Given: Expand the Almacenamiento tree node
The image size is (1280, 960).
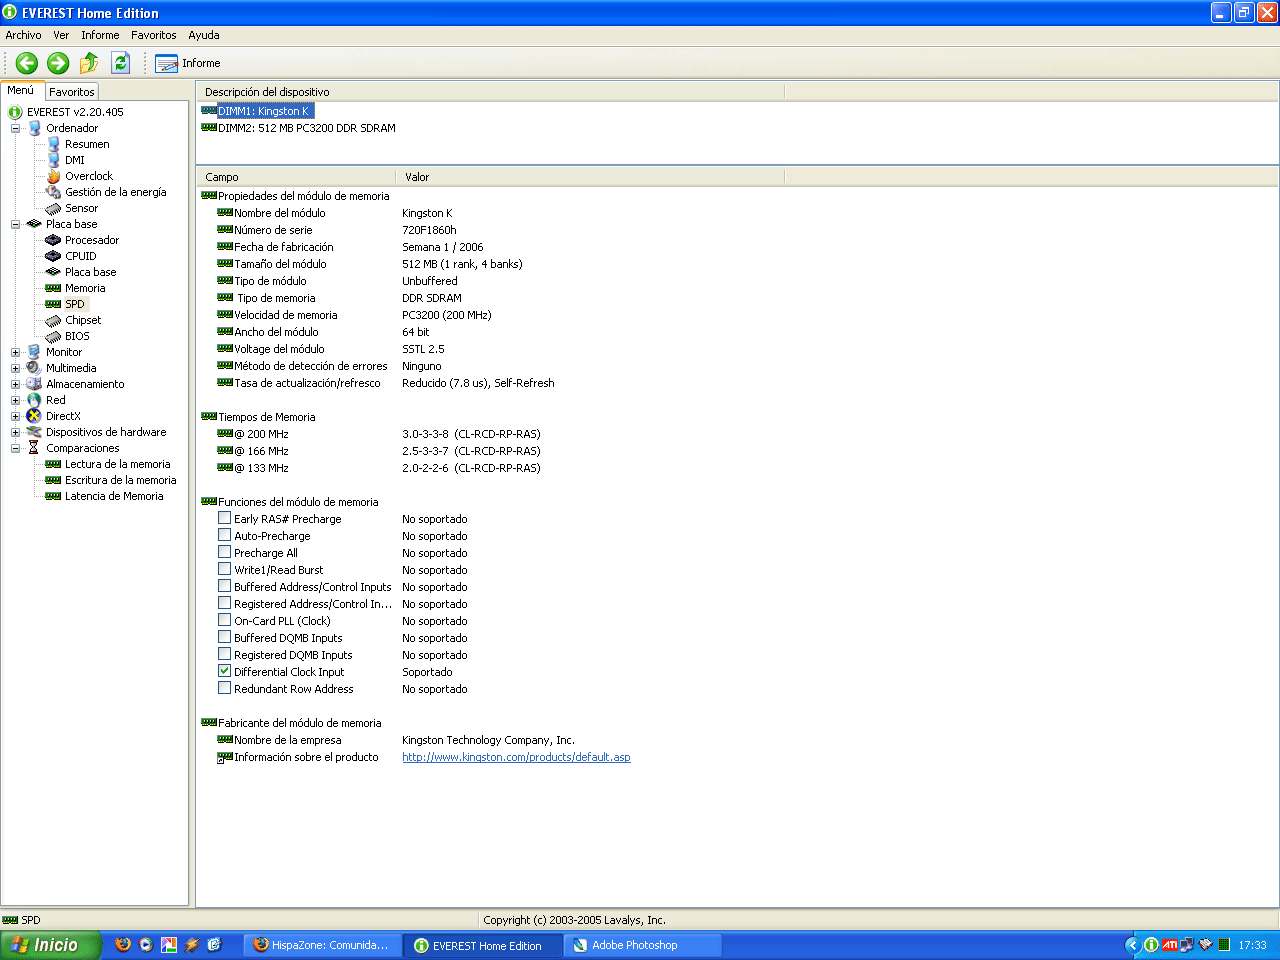Looking at the screenshot, I should (15, 384).
